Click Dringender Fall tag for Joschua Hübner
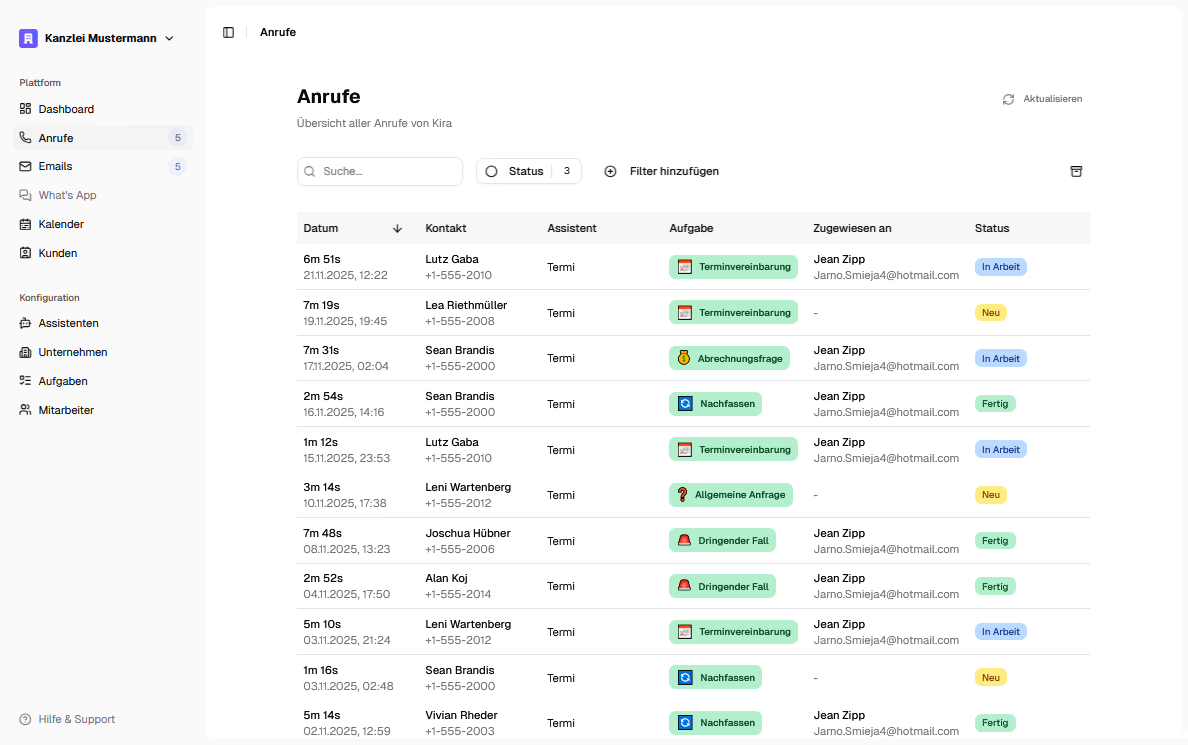1188x745 pixels. click(x=722, y=540)
